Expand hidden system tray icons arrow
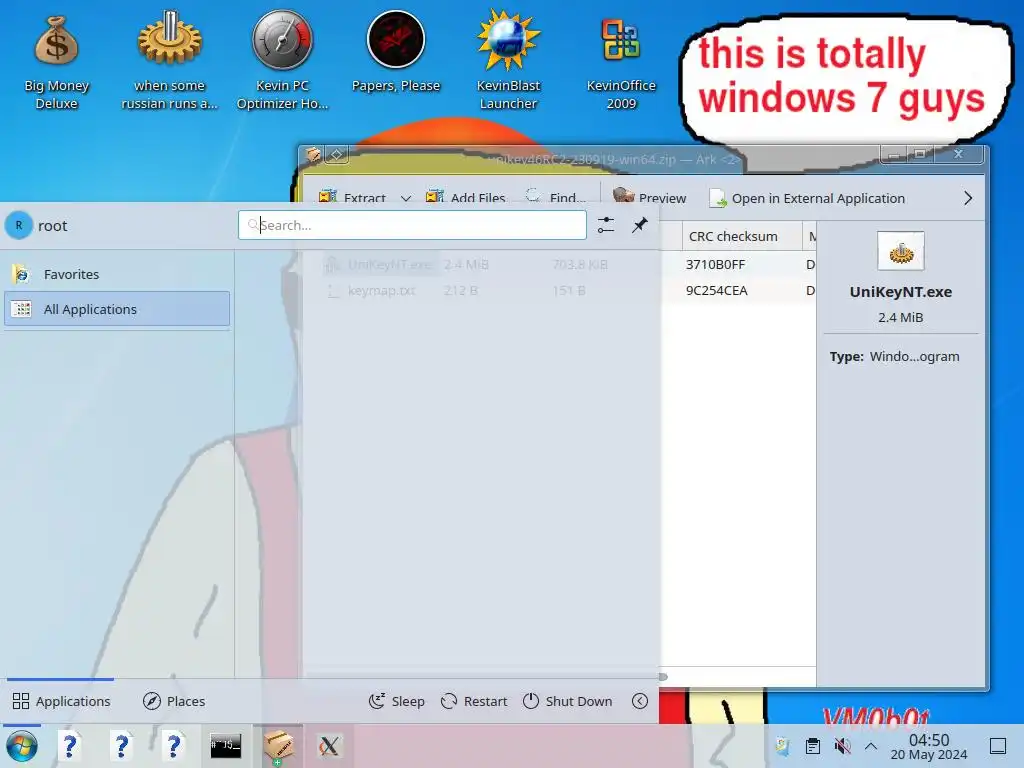Screen dimensions: 1024x768 (871, 746)
